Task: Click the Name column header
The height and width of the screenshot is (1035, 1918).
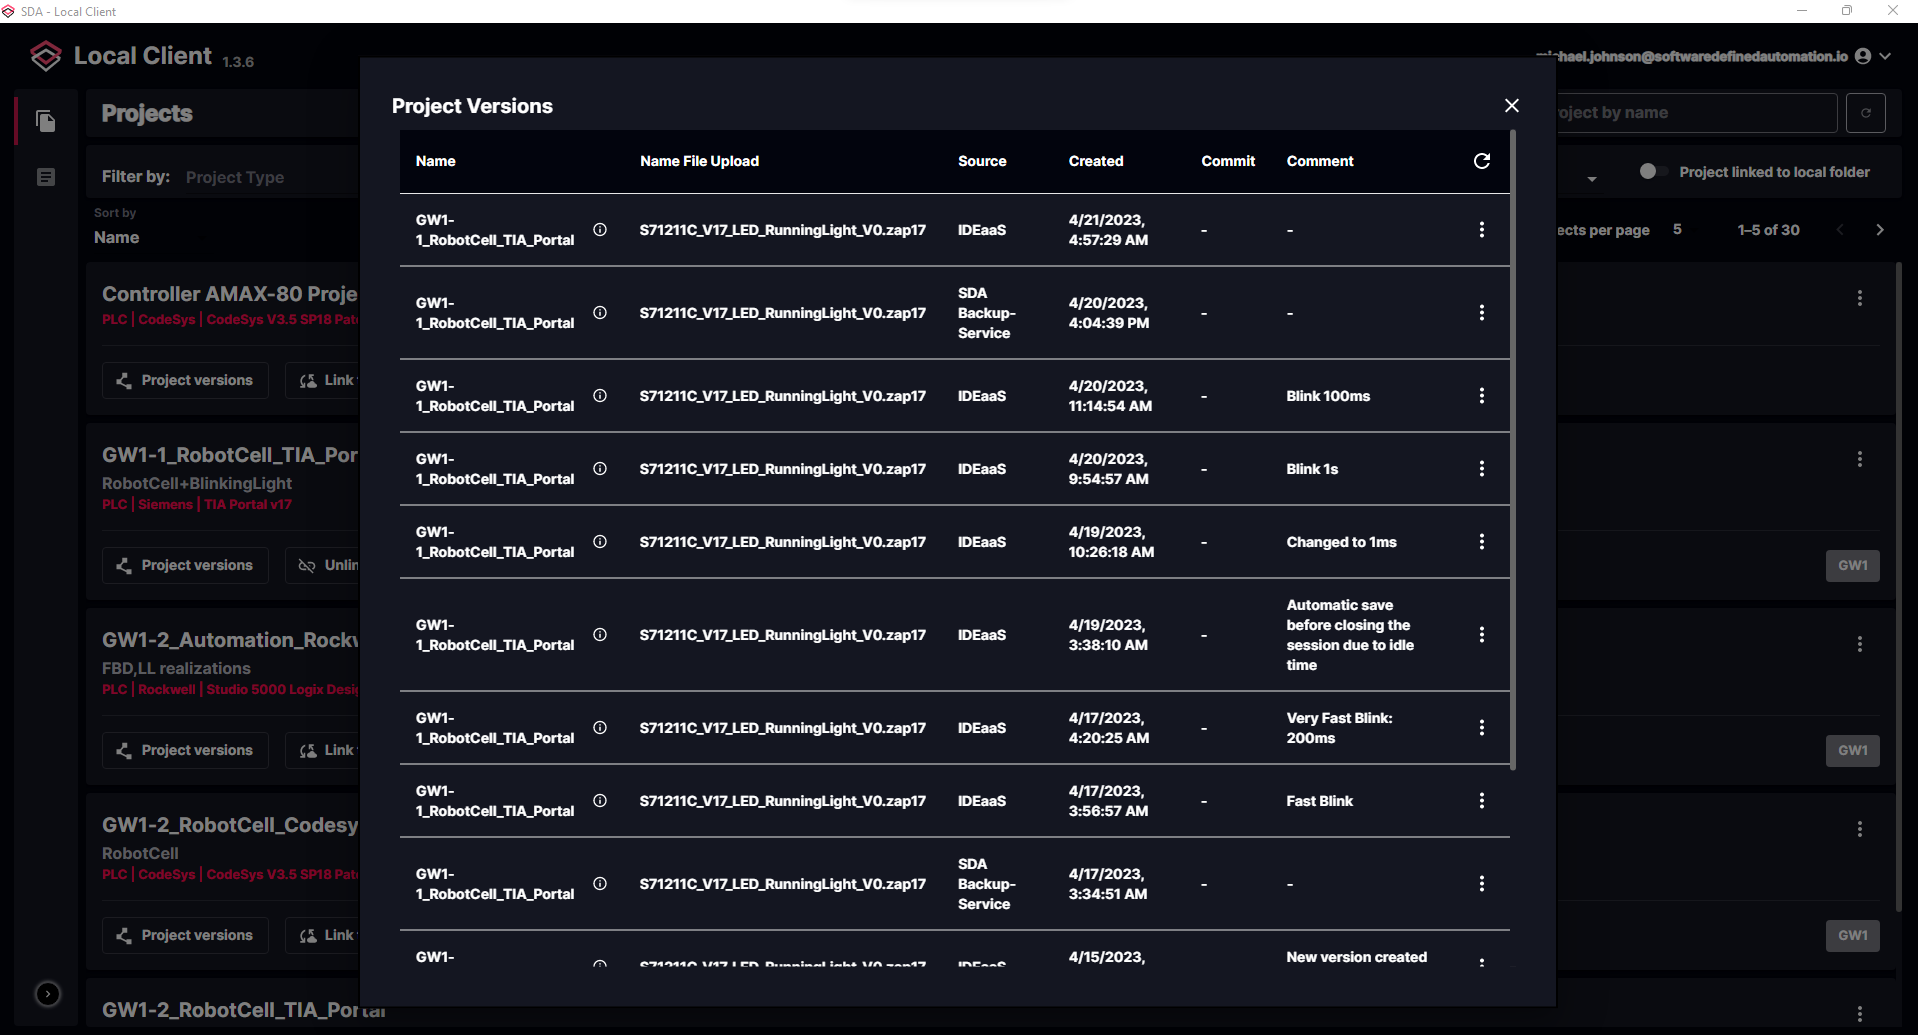Action: coord(435,161)
